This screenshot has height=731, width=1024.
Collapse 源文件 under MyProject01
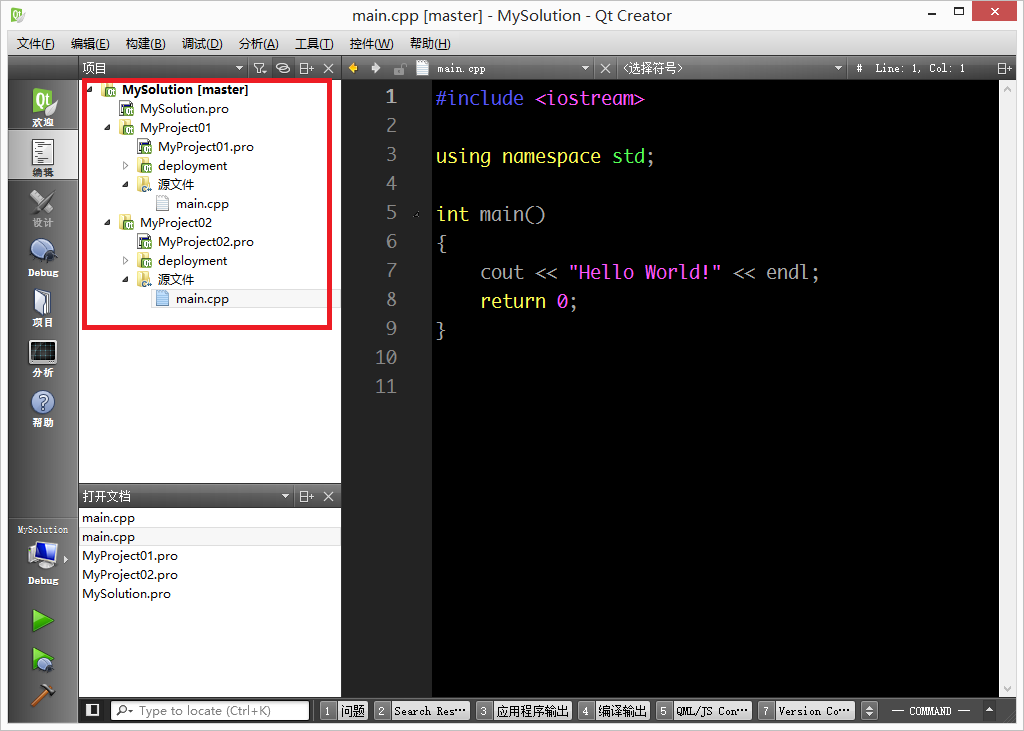coord(125,184)
